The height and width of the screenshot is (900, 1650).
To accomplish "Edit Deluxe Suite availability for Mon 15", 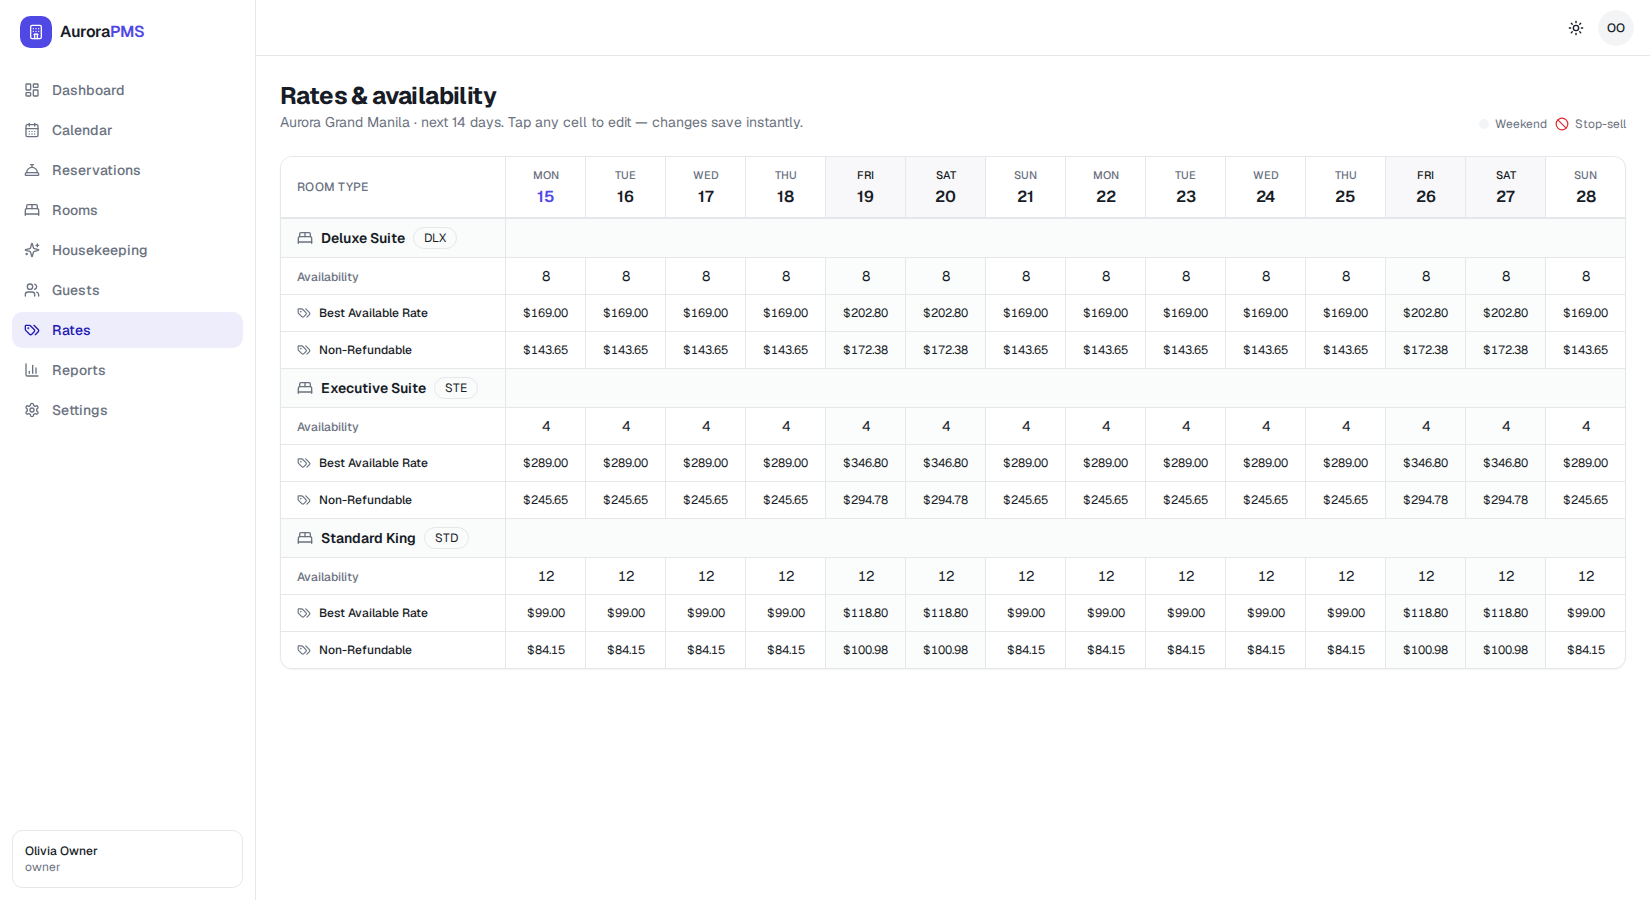I will 546,276.
